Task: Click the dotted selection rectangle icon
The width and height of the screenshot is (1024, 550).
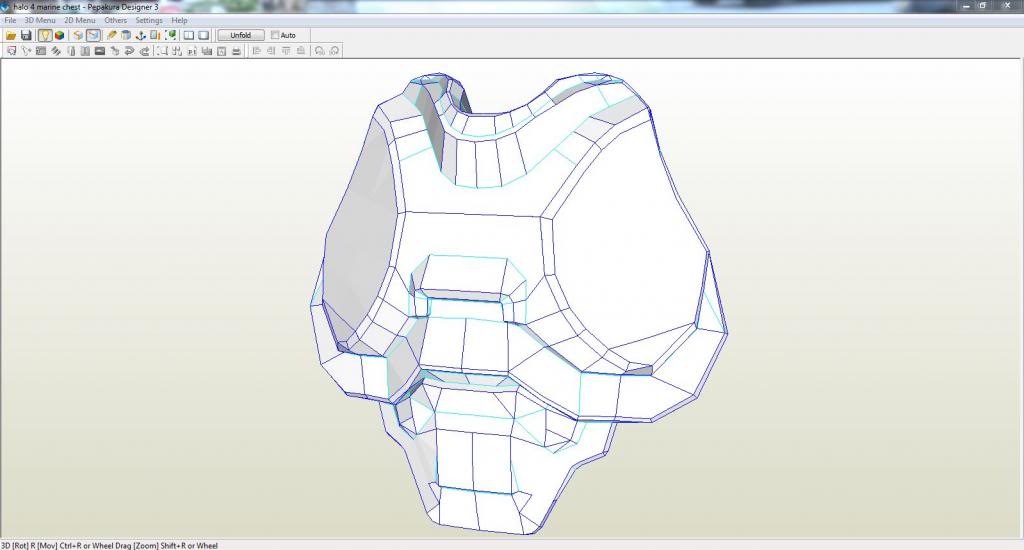Action: (162, 50)
